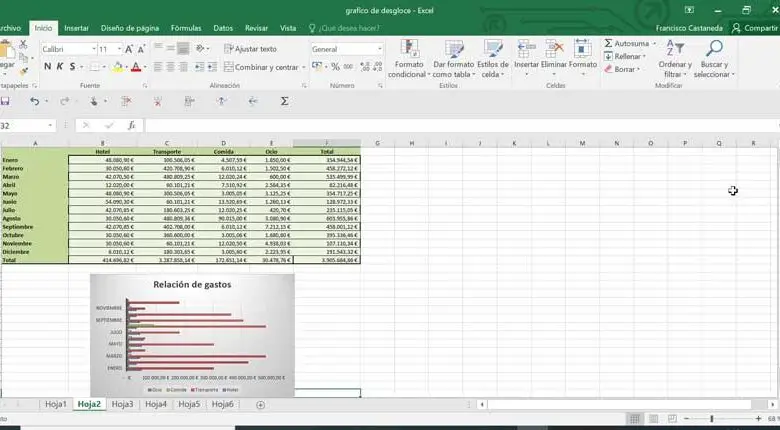
Task: Click the Cut scissors icon
Action: click(x=23, y=45)
